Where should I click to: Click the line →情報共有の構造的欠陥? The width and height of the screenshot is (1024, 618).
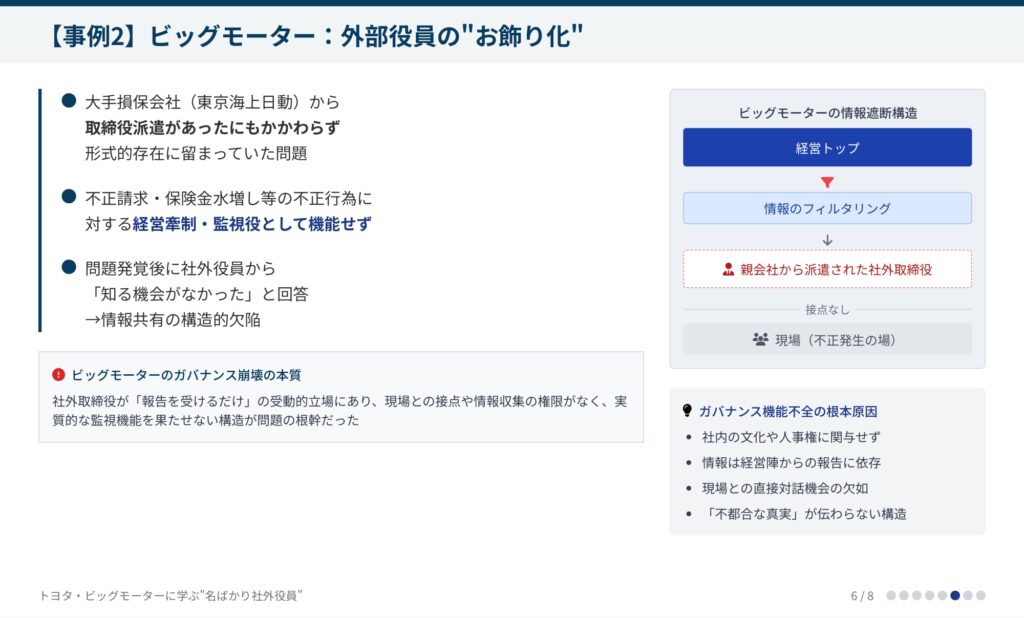(172, 319)
